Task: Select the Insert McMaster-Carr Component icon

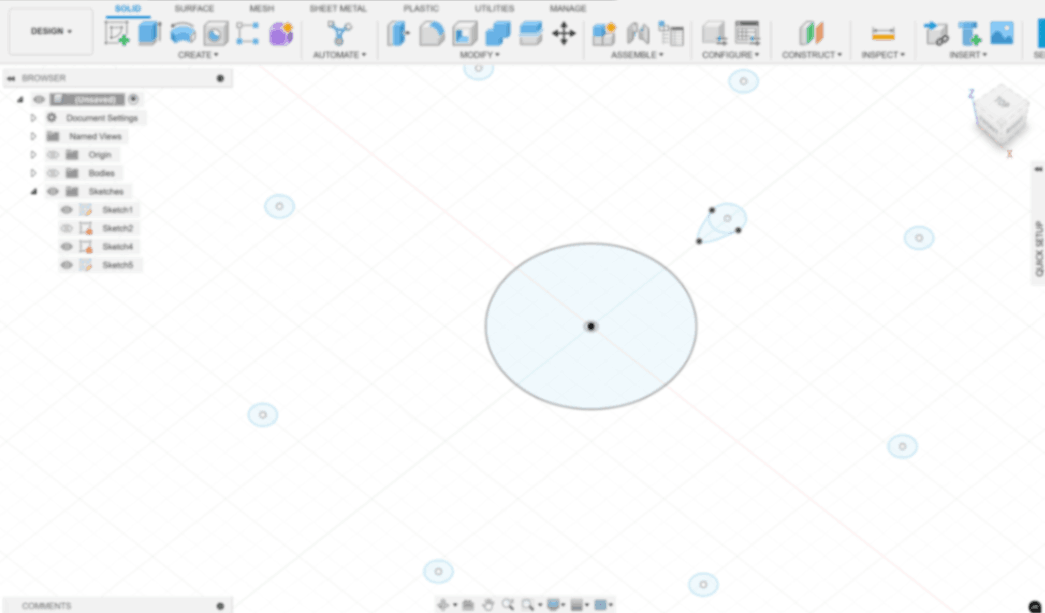Action: (x=969, y=33)
